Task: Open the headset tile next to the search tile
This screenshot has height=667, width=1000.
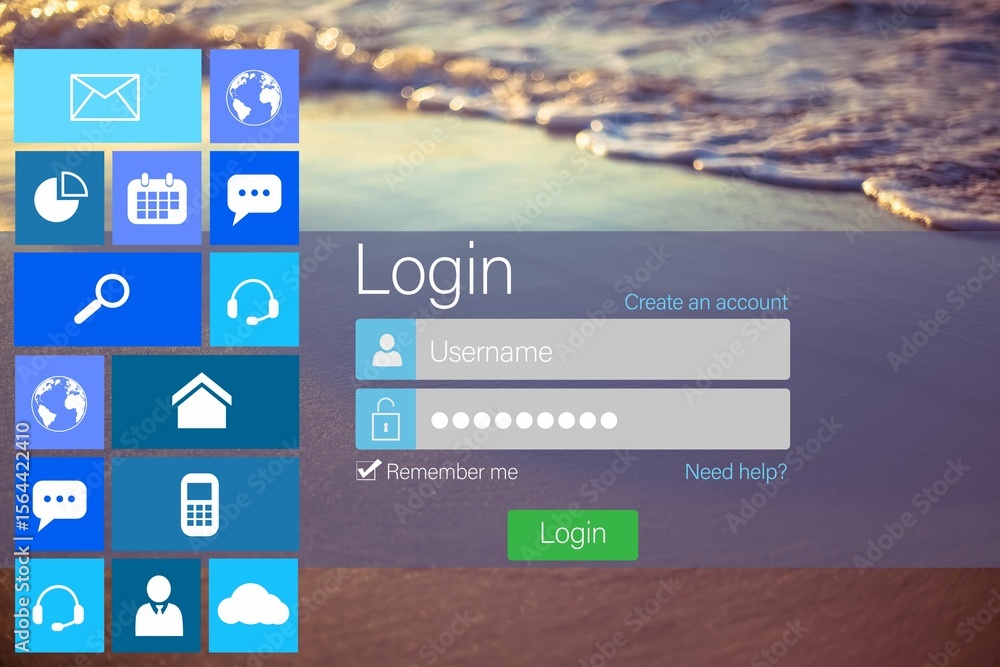Action: pos(254,299)
